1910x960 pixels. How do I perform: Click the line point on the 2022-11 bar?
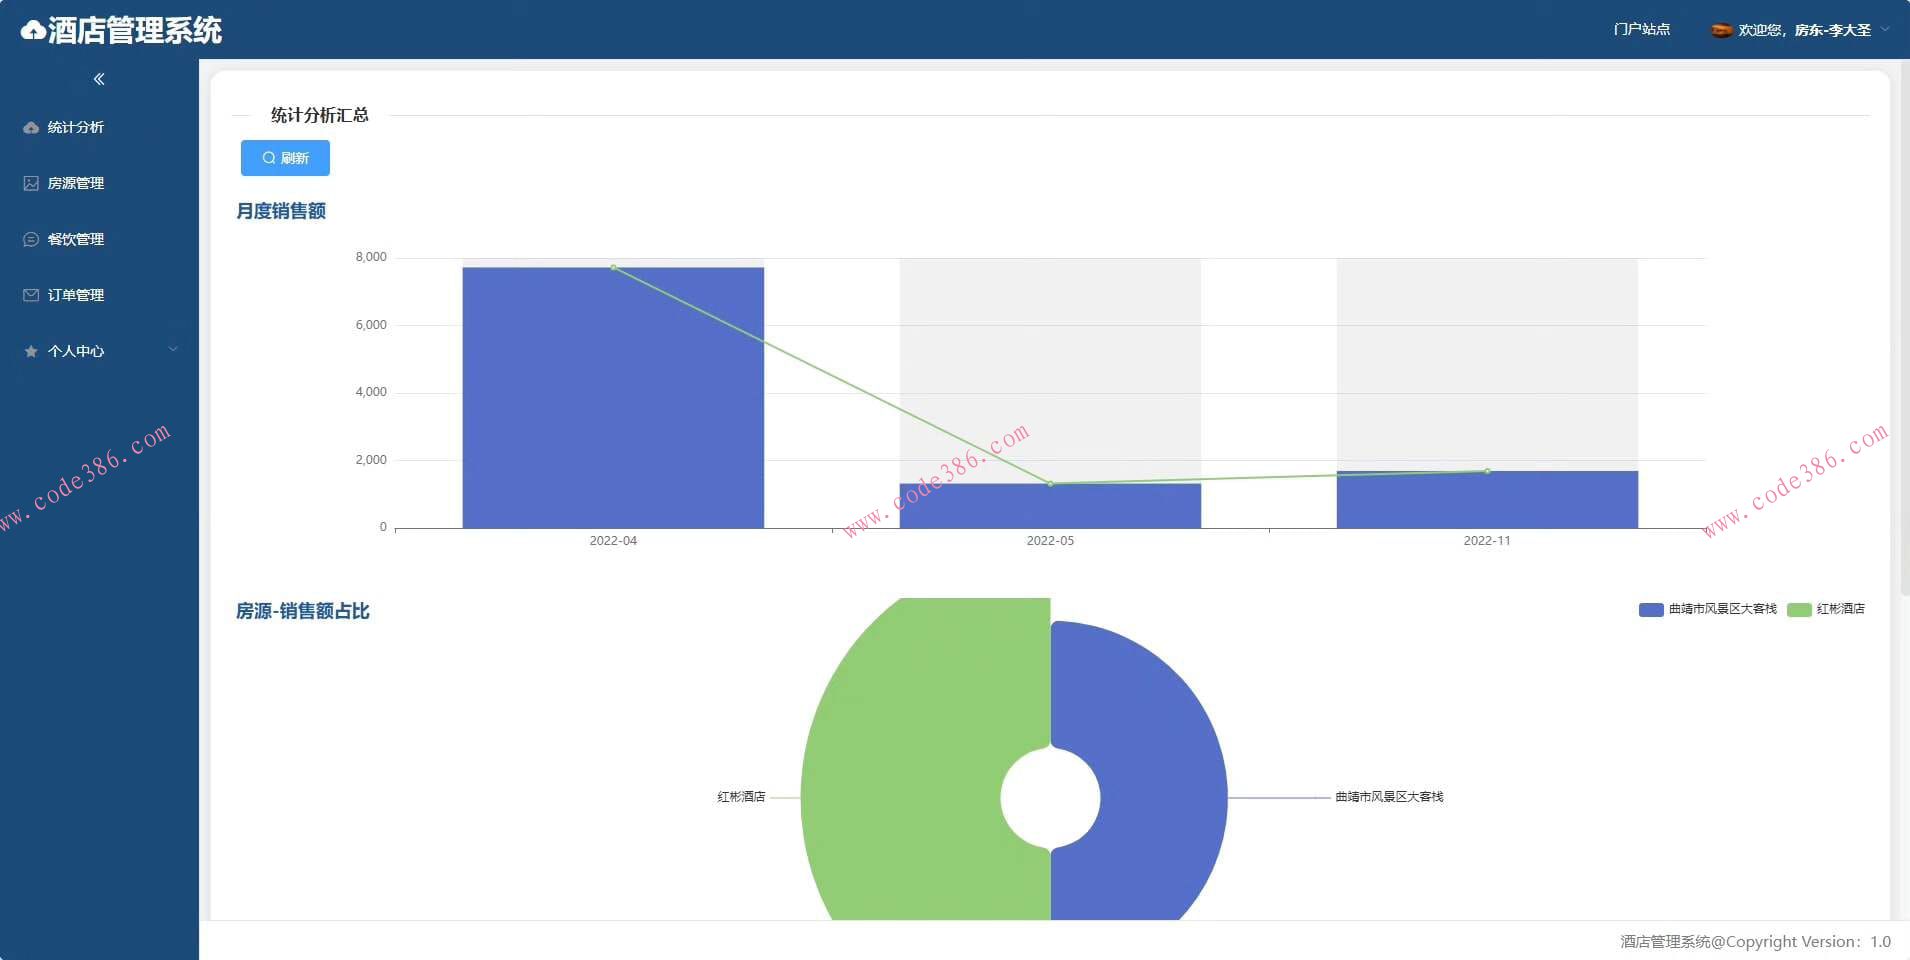1487,471
